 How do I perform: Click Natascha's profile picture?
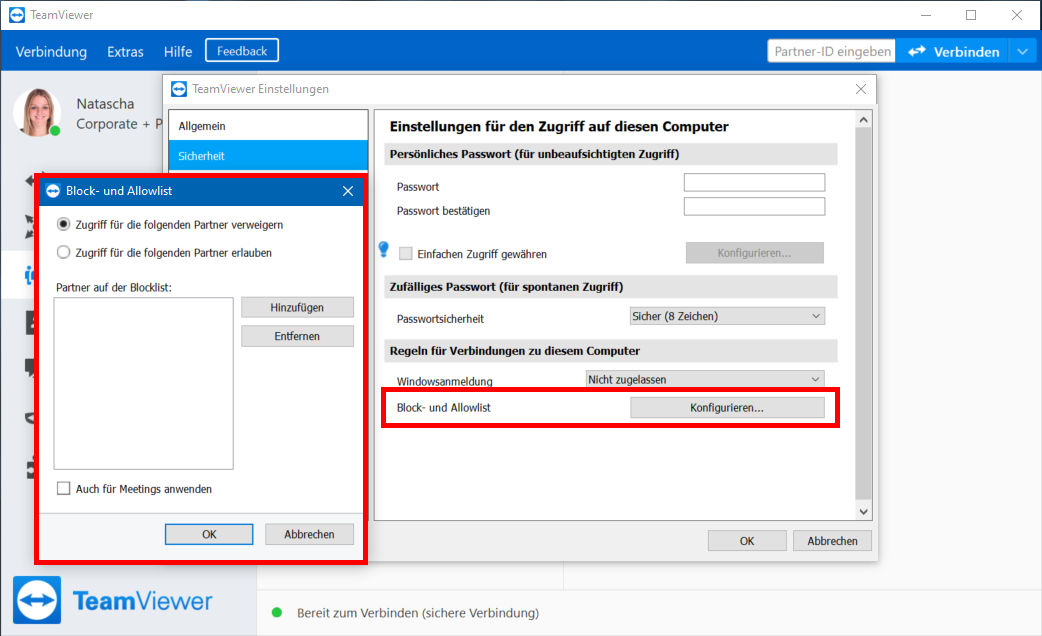[x=37, y=113]
